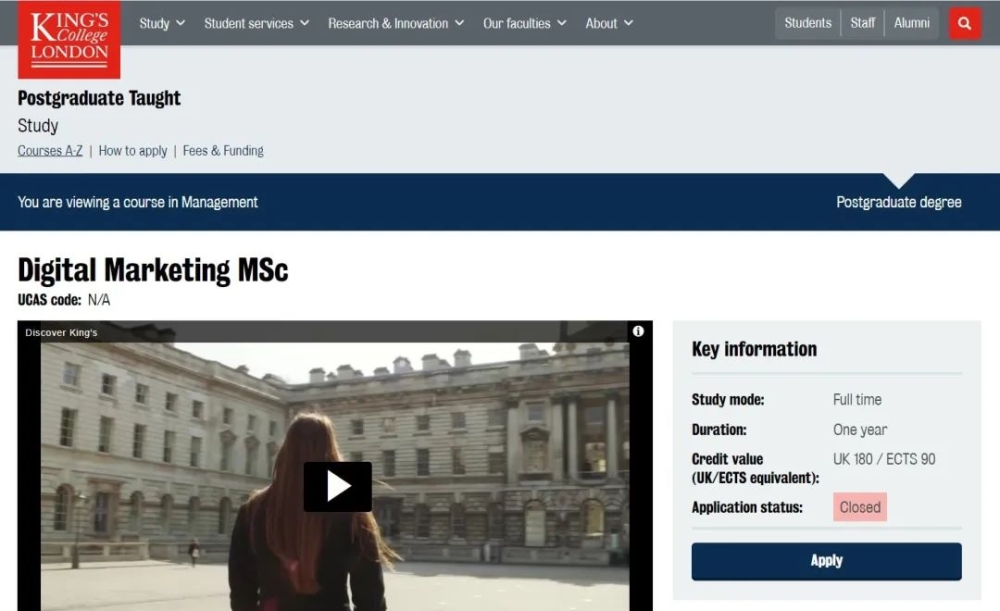Expand the Student services chevron
Image resolution: width=1000 pixels, height=611 pixels.
click(x=304, y=23)
